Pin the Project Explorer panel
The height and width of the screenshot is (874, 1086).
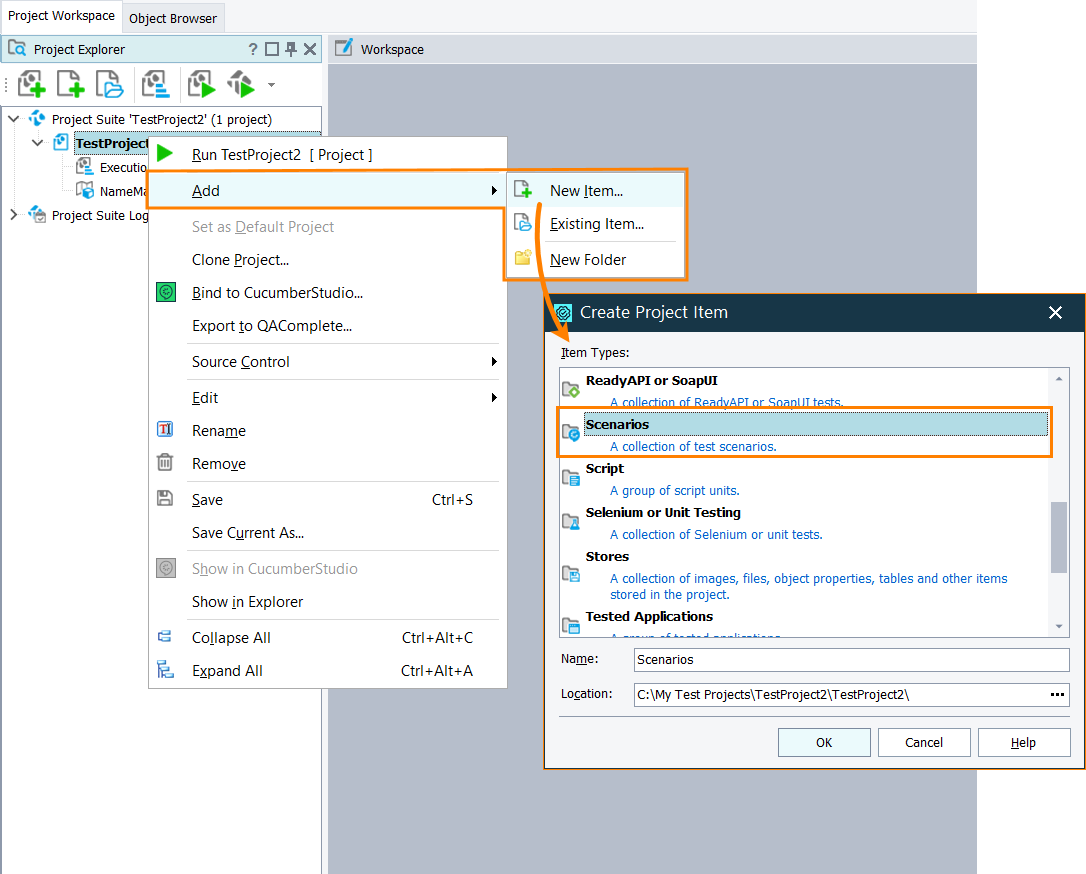pos(290,49)
